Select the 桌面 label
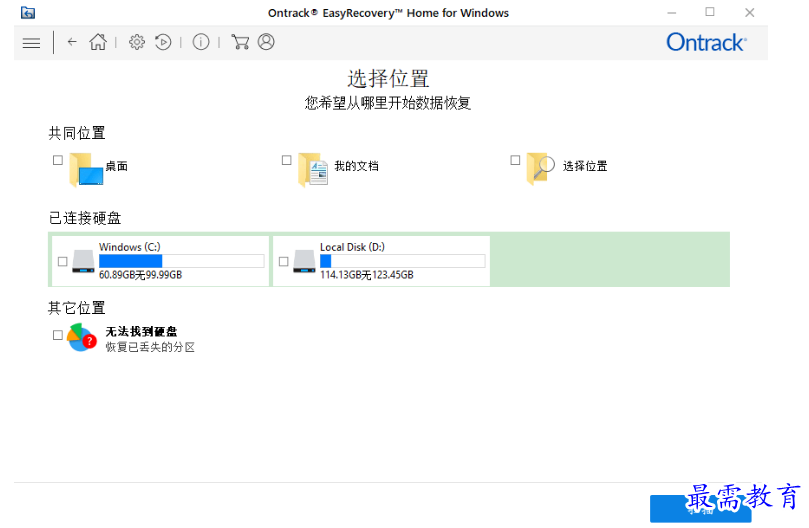The height and width of the screenshot is (528, 809). tap(117, 166)
